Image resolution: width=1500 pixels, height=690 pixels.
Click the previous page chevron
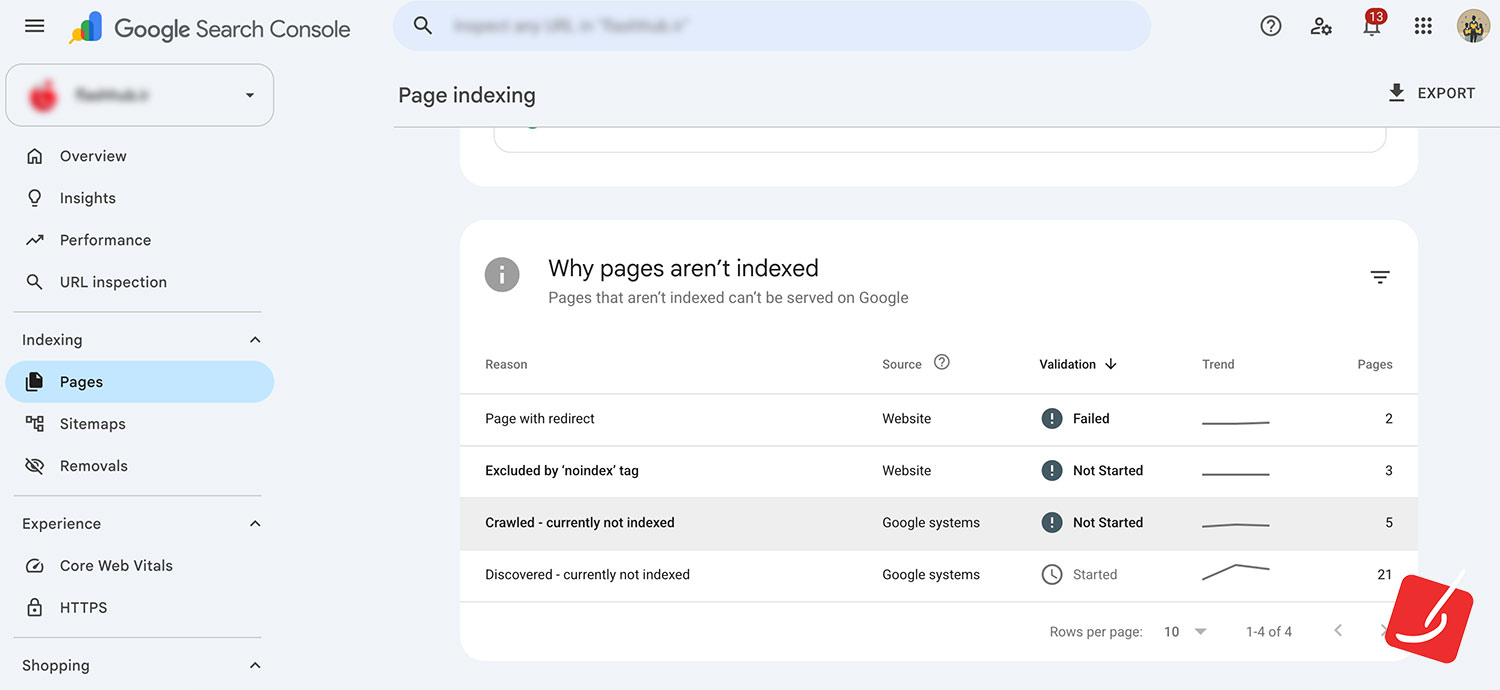pos(1338,630)
